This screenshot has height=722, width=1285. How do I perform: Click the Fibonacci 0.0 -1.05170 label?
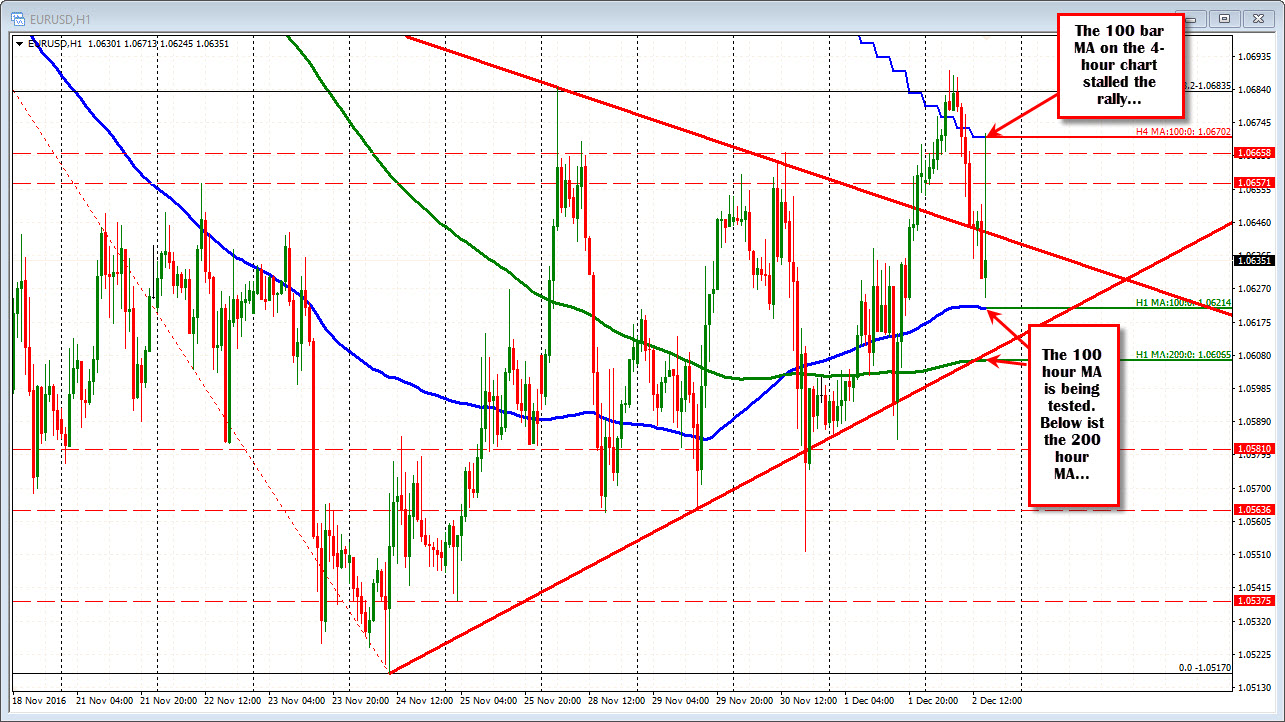[1205, 667]
